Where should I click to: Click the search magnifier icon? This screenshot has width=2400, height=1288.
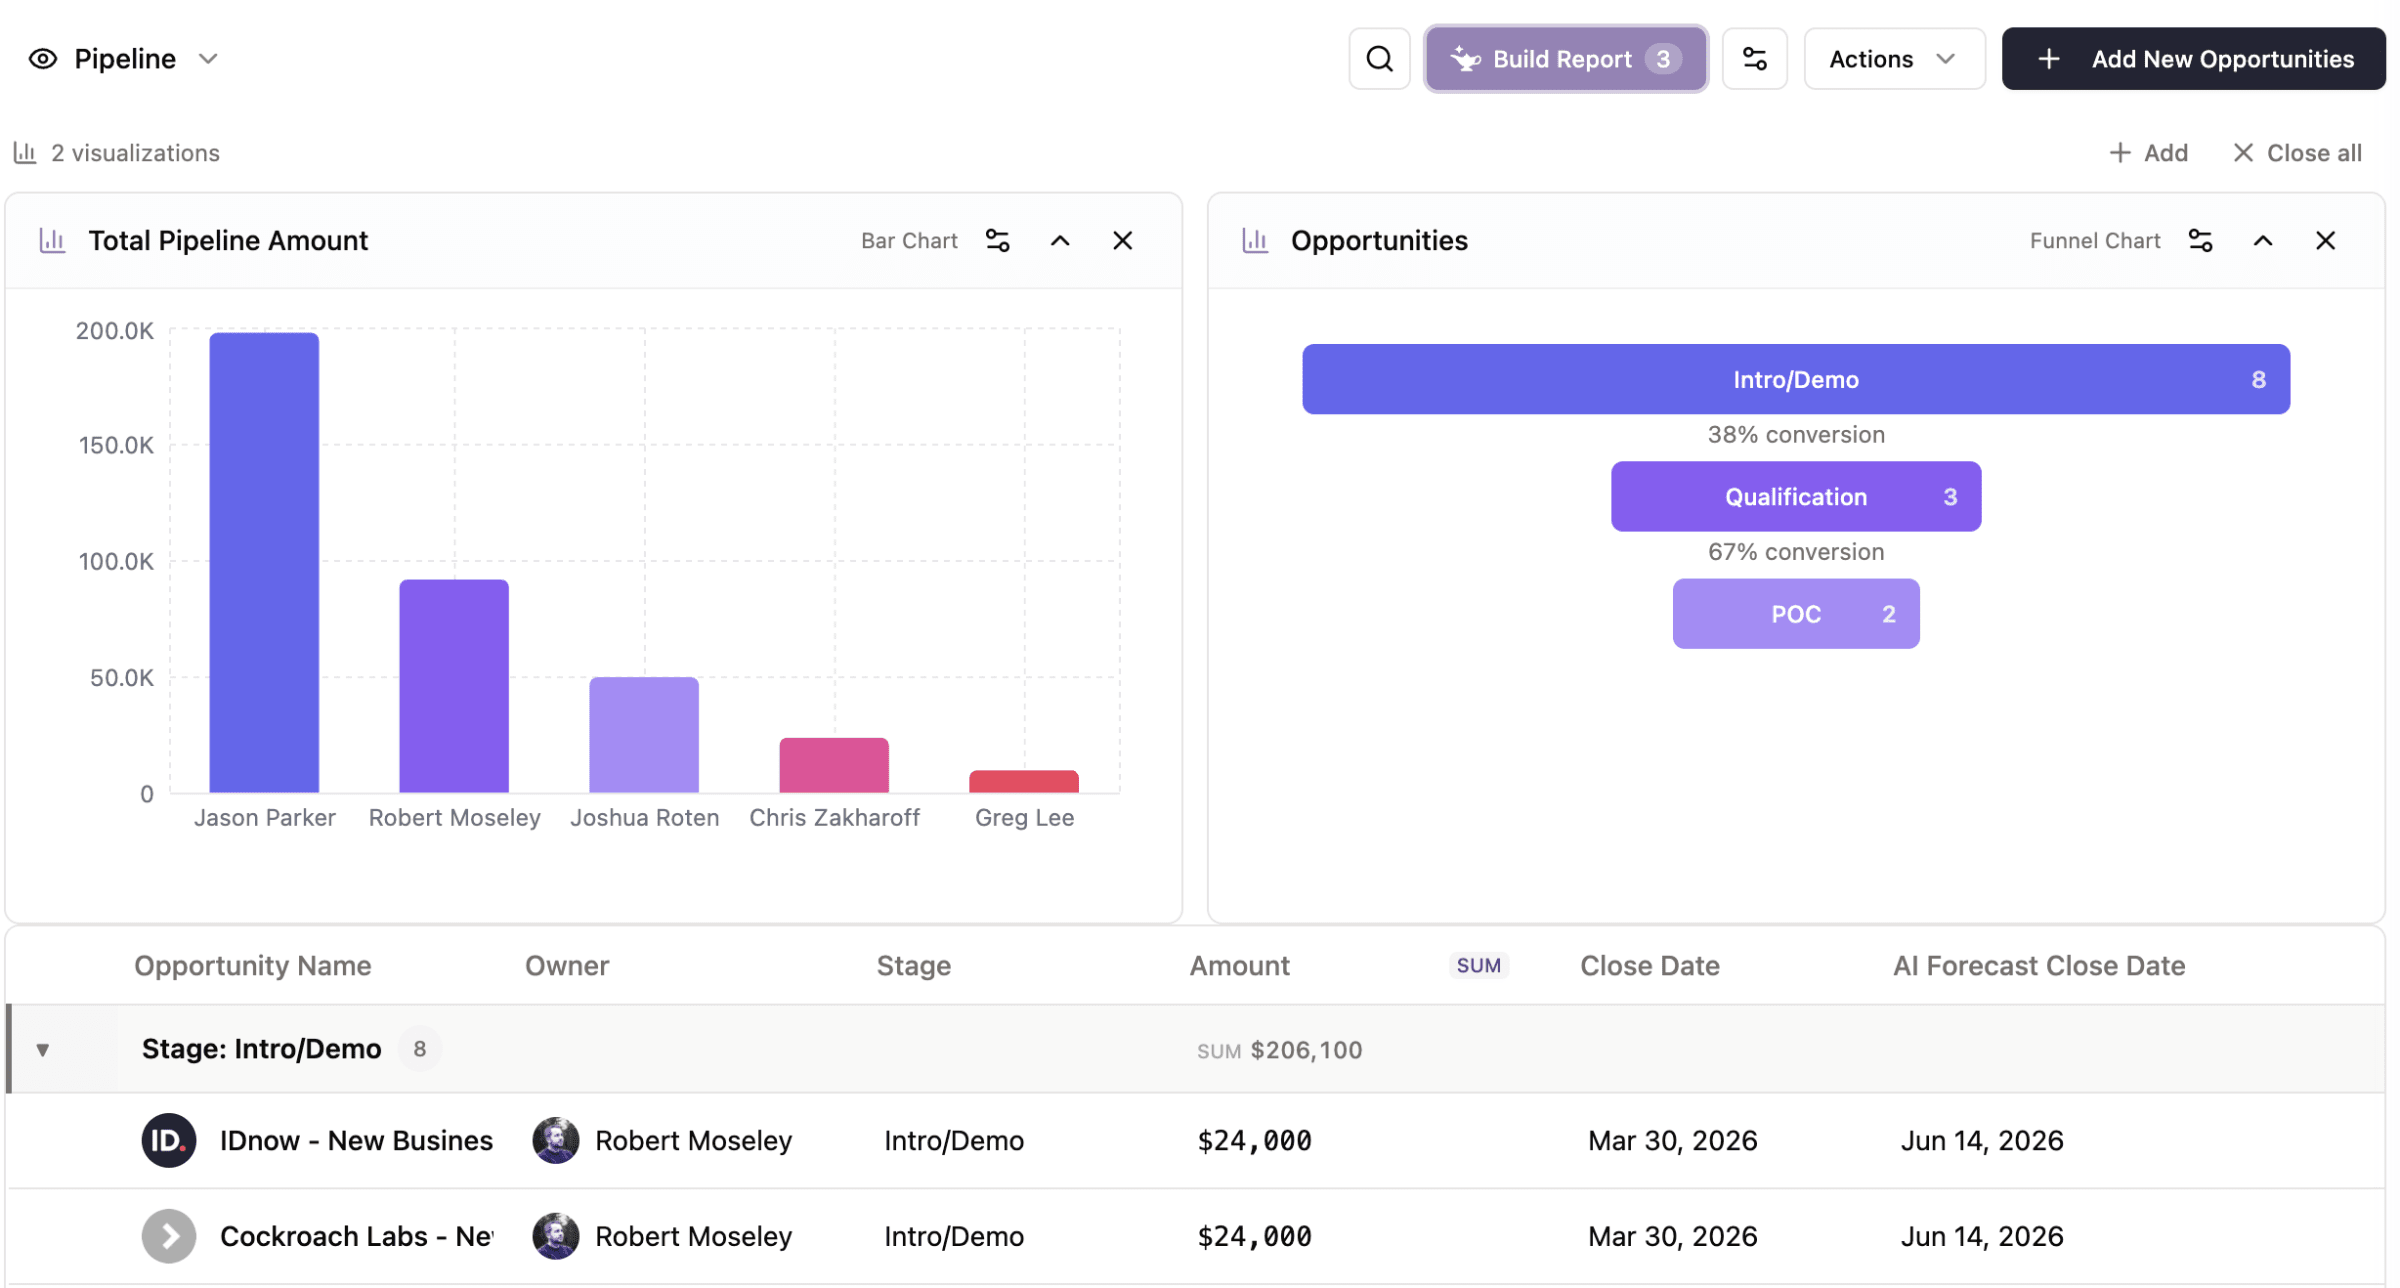coord(1379,59)
